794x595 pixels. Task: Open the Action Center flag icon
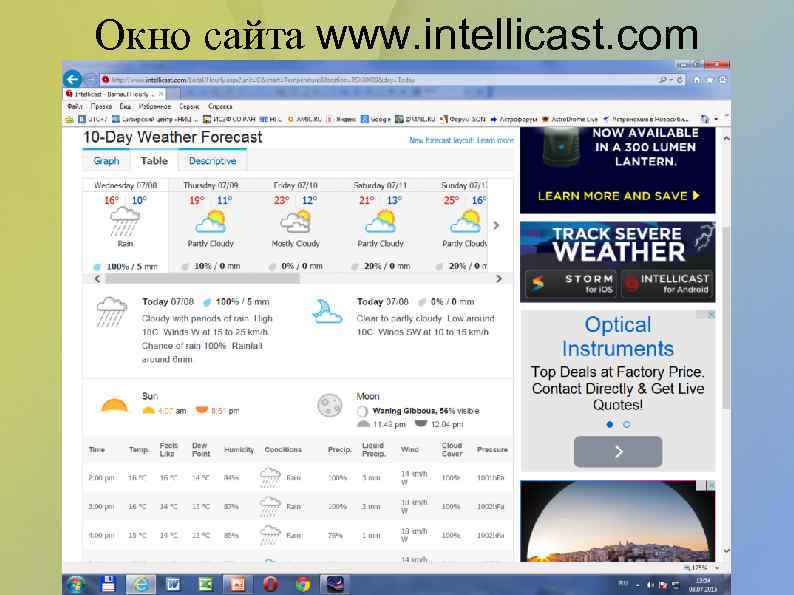point(663,585)
